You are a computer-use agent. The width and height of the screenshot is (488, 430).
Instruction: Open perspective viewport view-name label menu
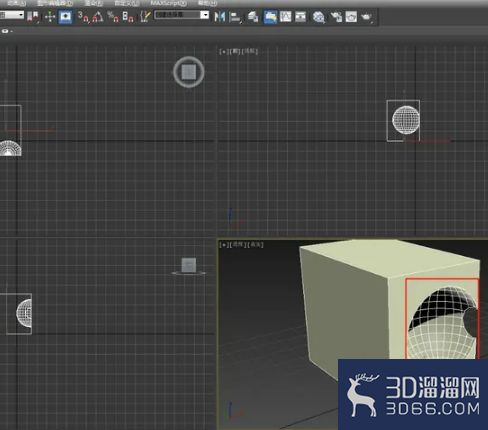[238, 245]
